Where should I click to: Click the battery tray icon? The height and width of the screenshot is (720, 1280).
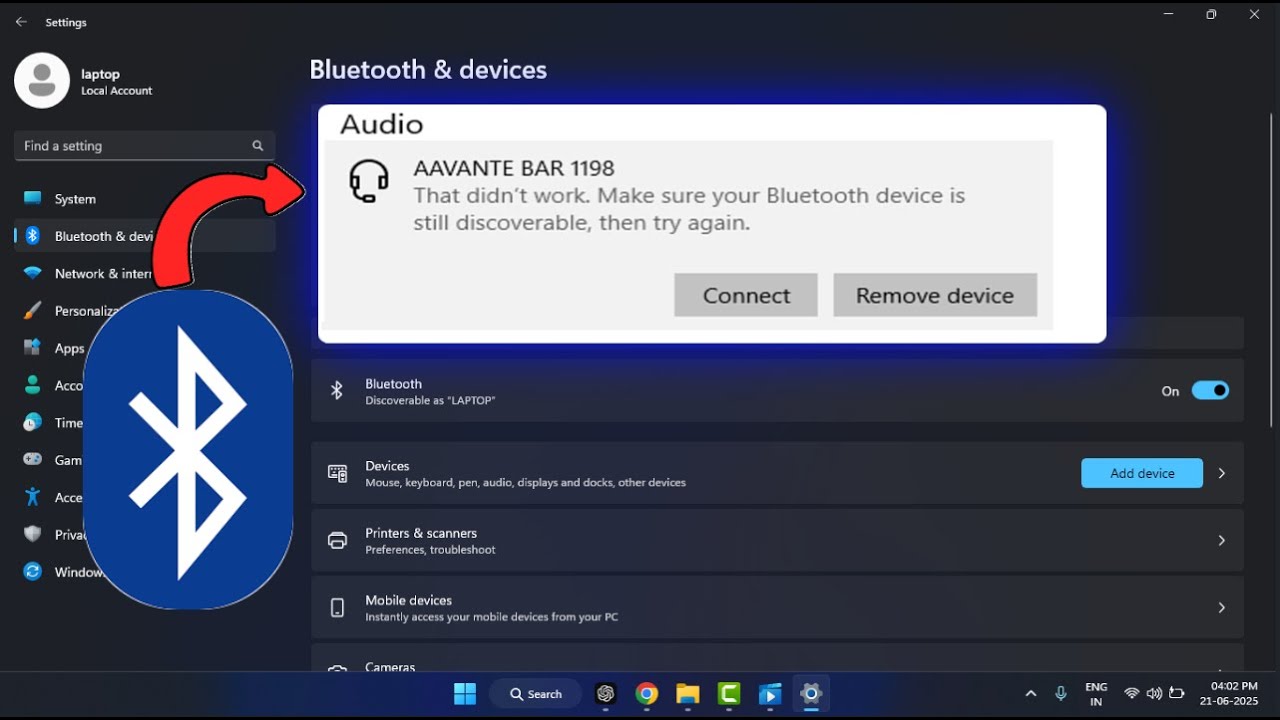point(1177,693)
